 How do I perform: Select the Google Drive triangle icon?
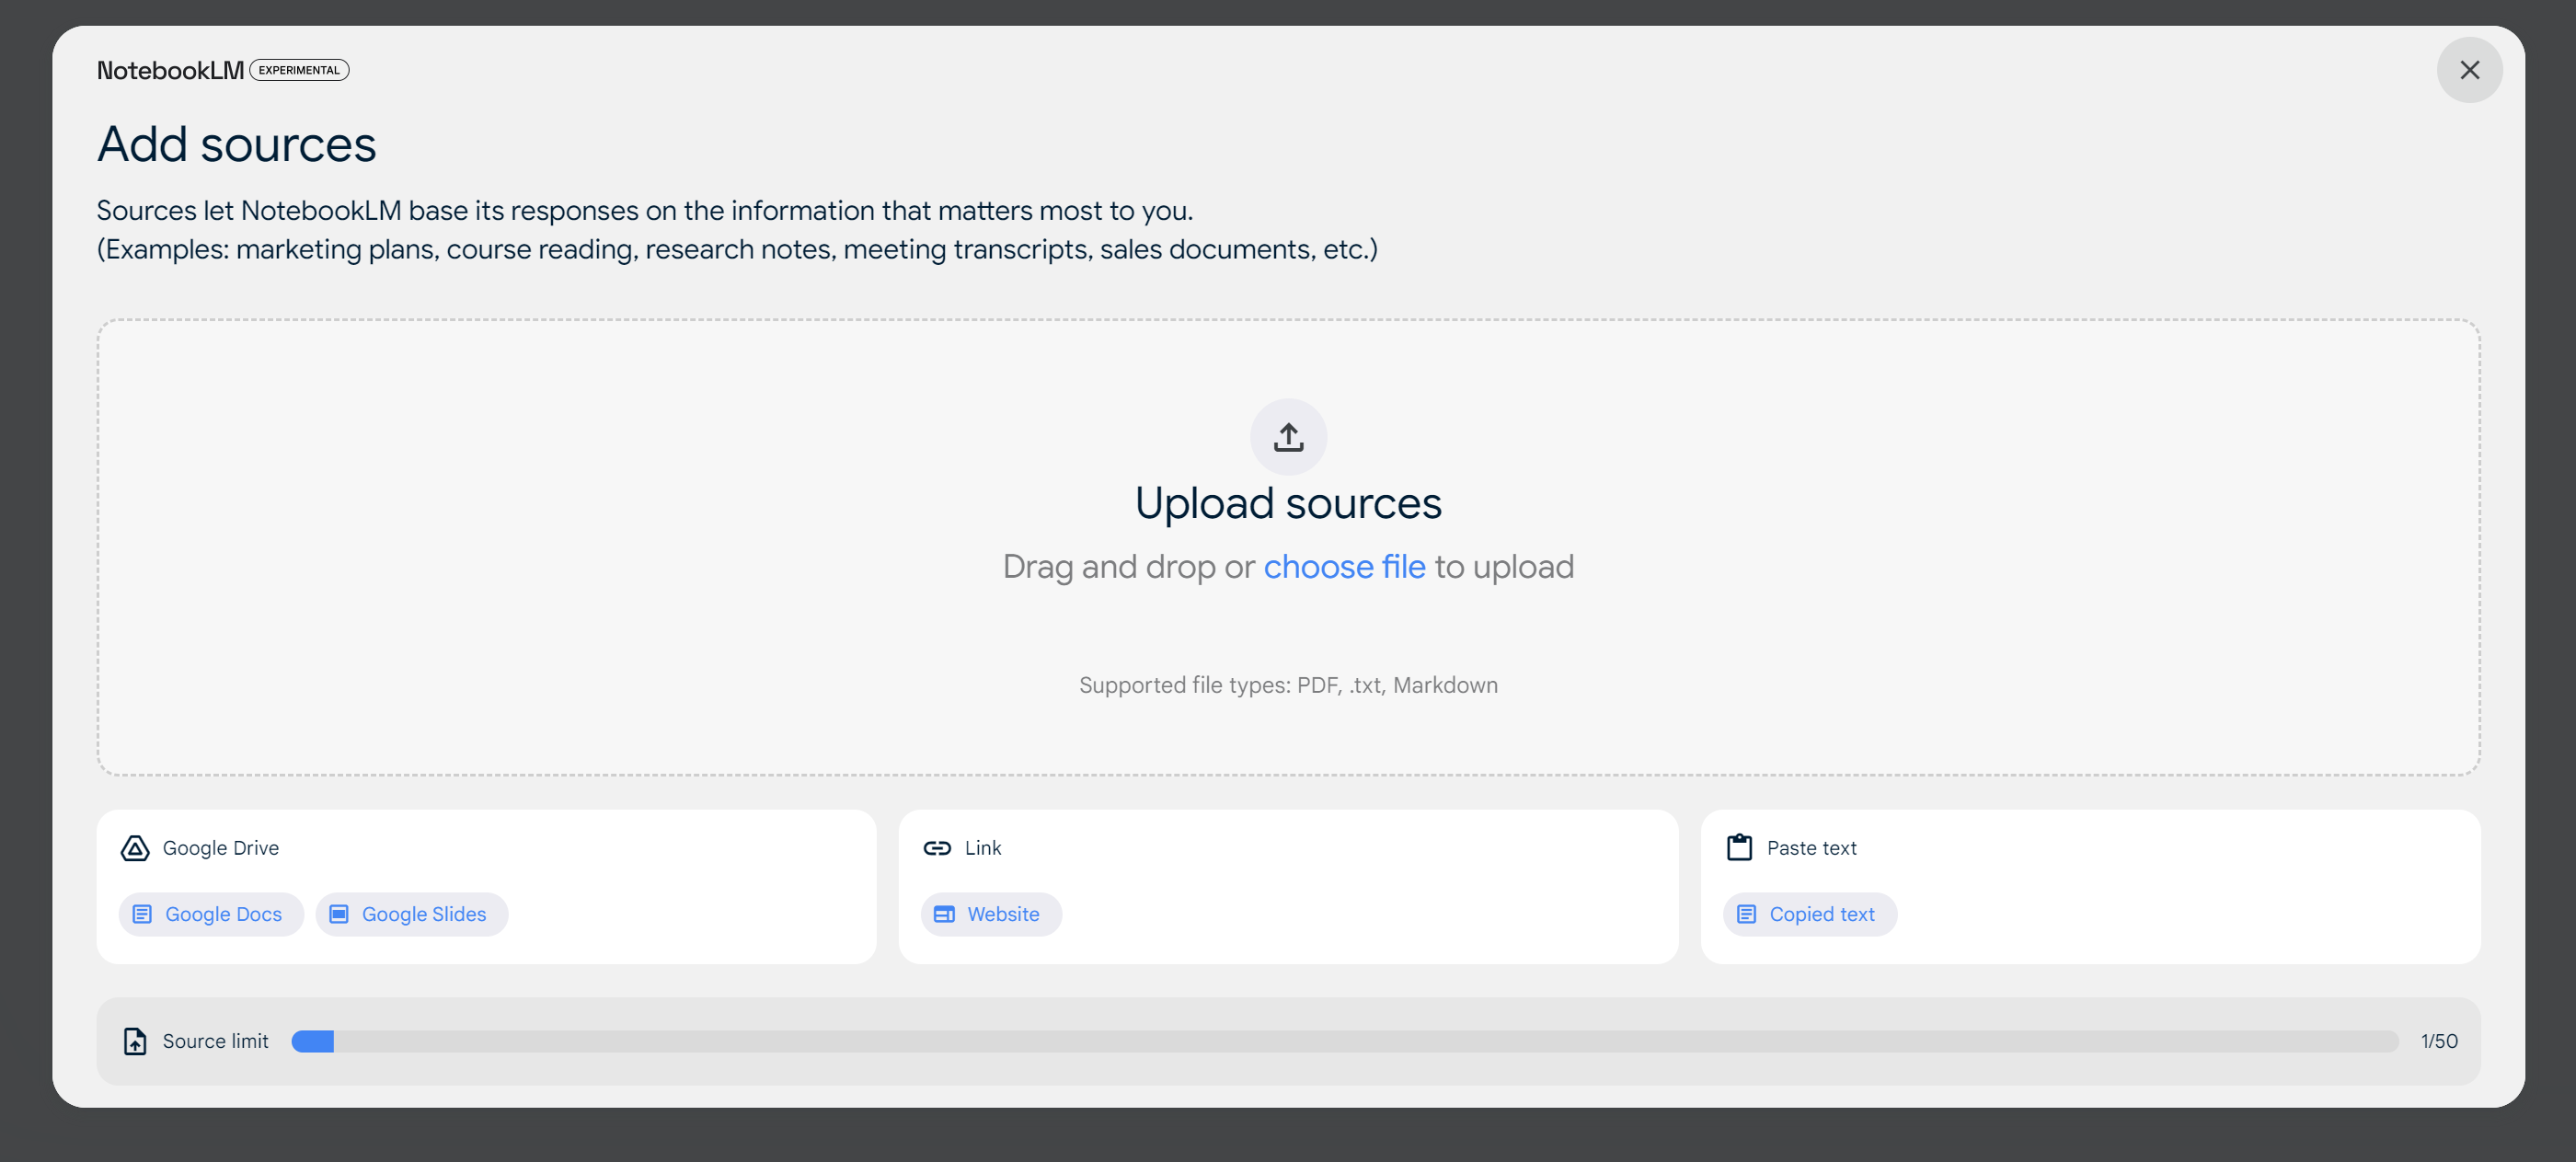click(x=135, y=848)
